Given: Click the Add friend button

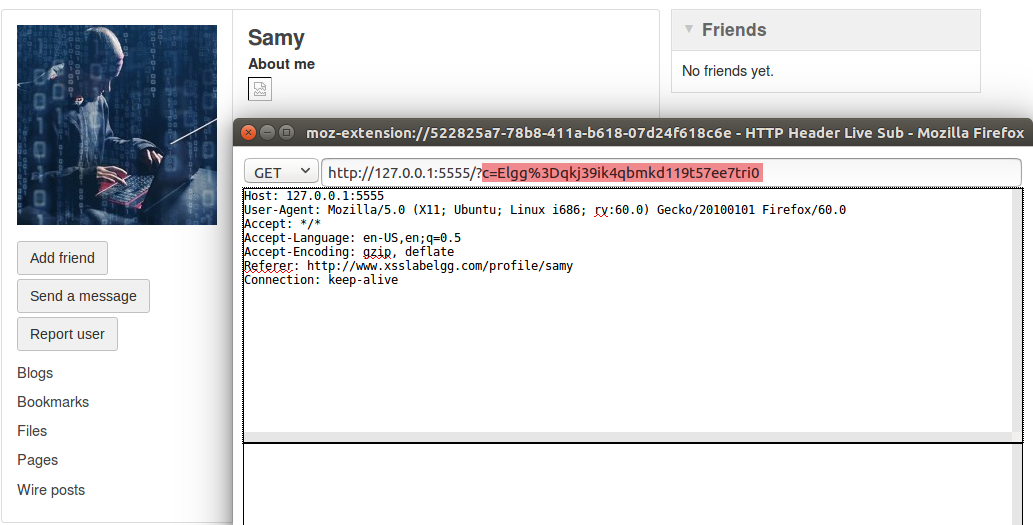Looking at the screenshot, I should point(63,258).
